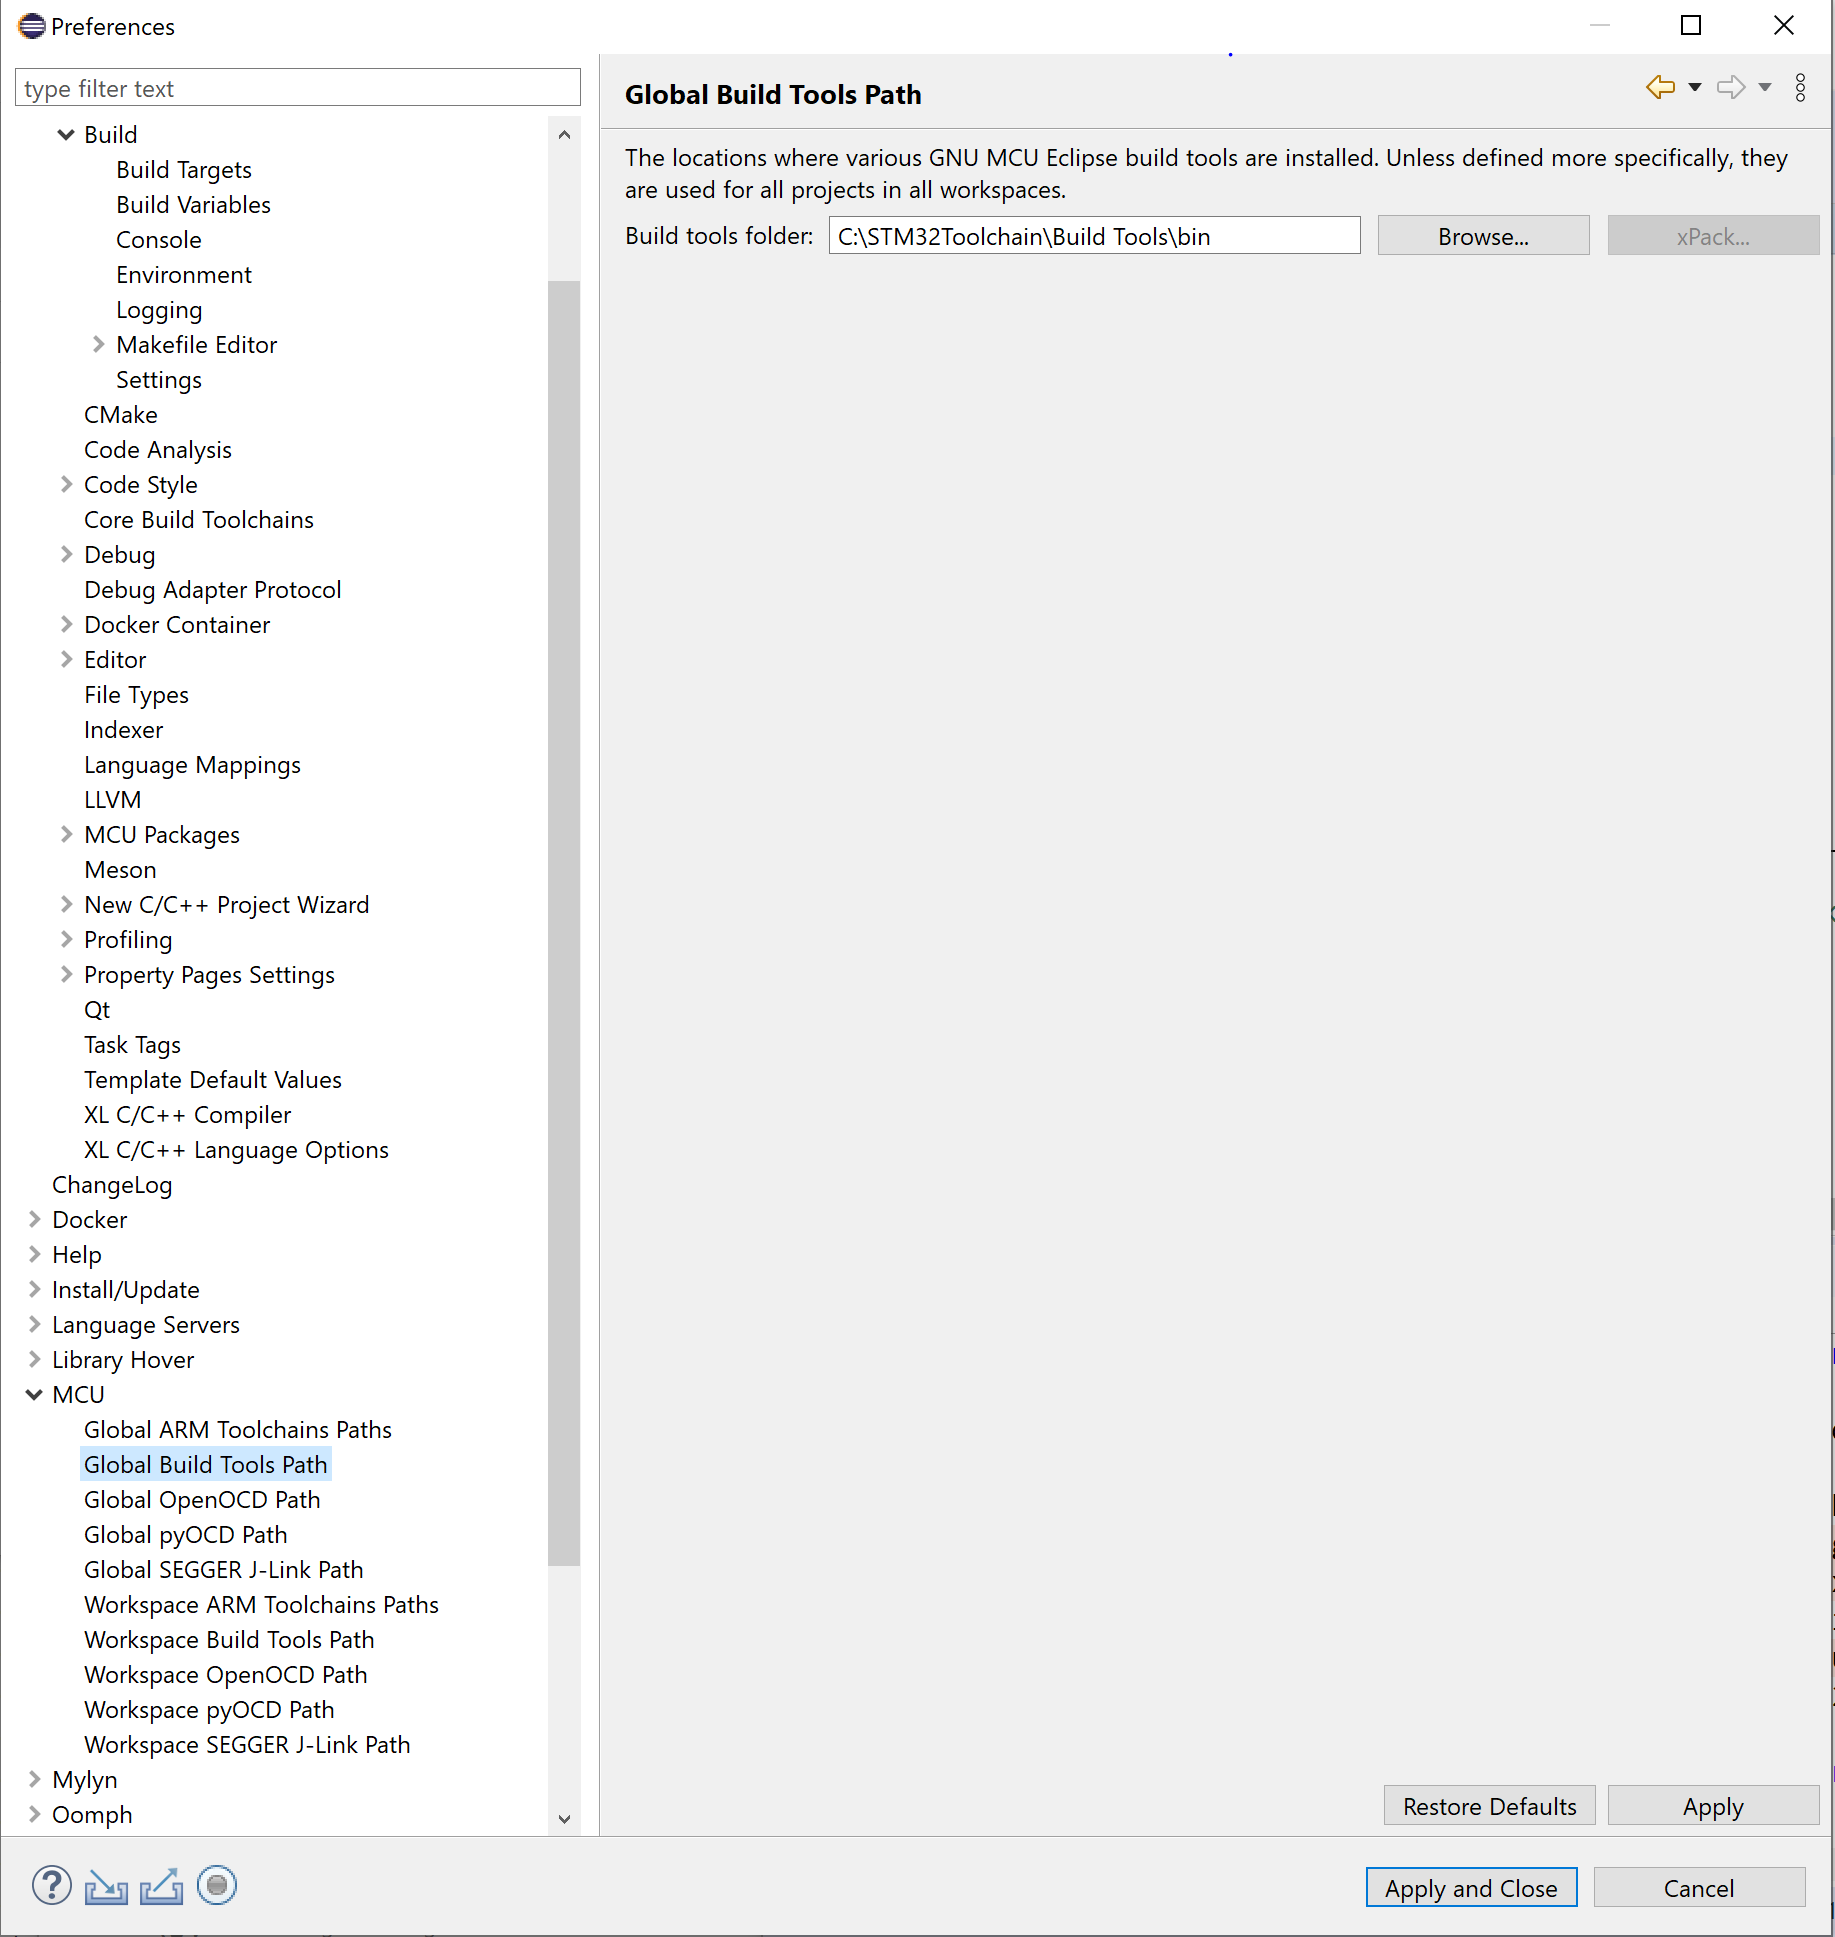Expand the Profiling node
This screenshot has height=1937, width=1835.
coord(66,939)
